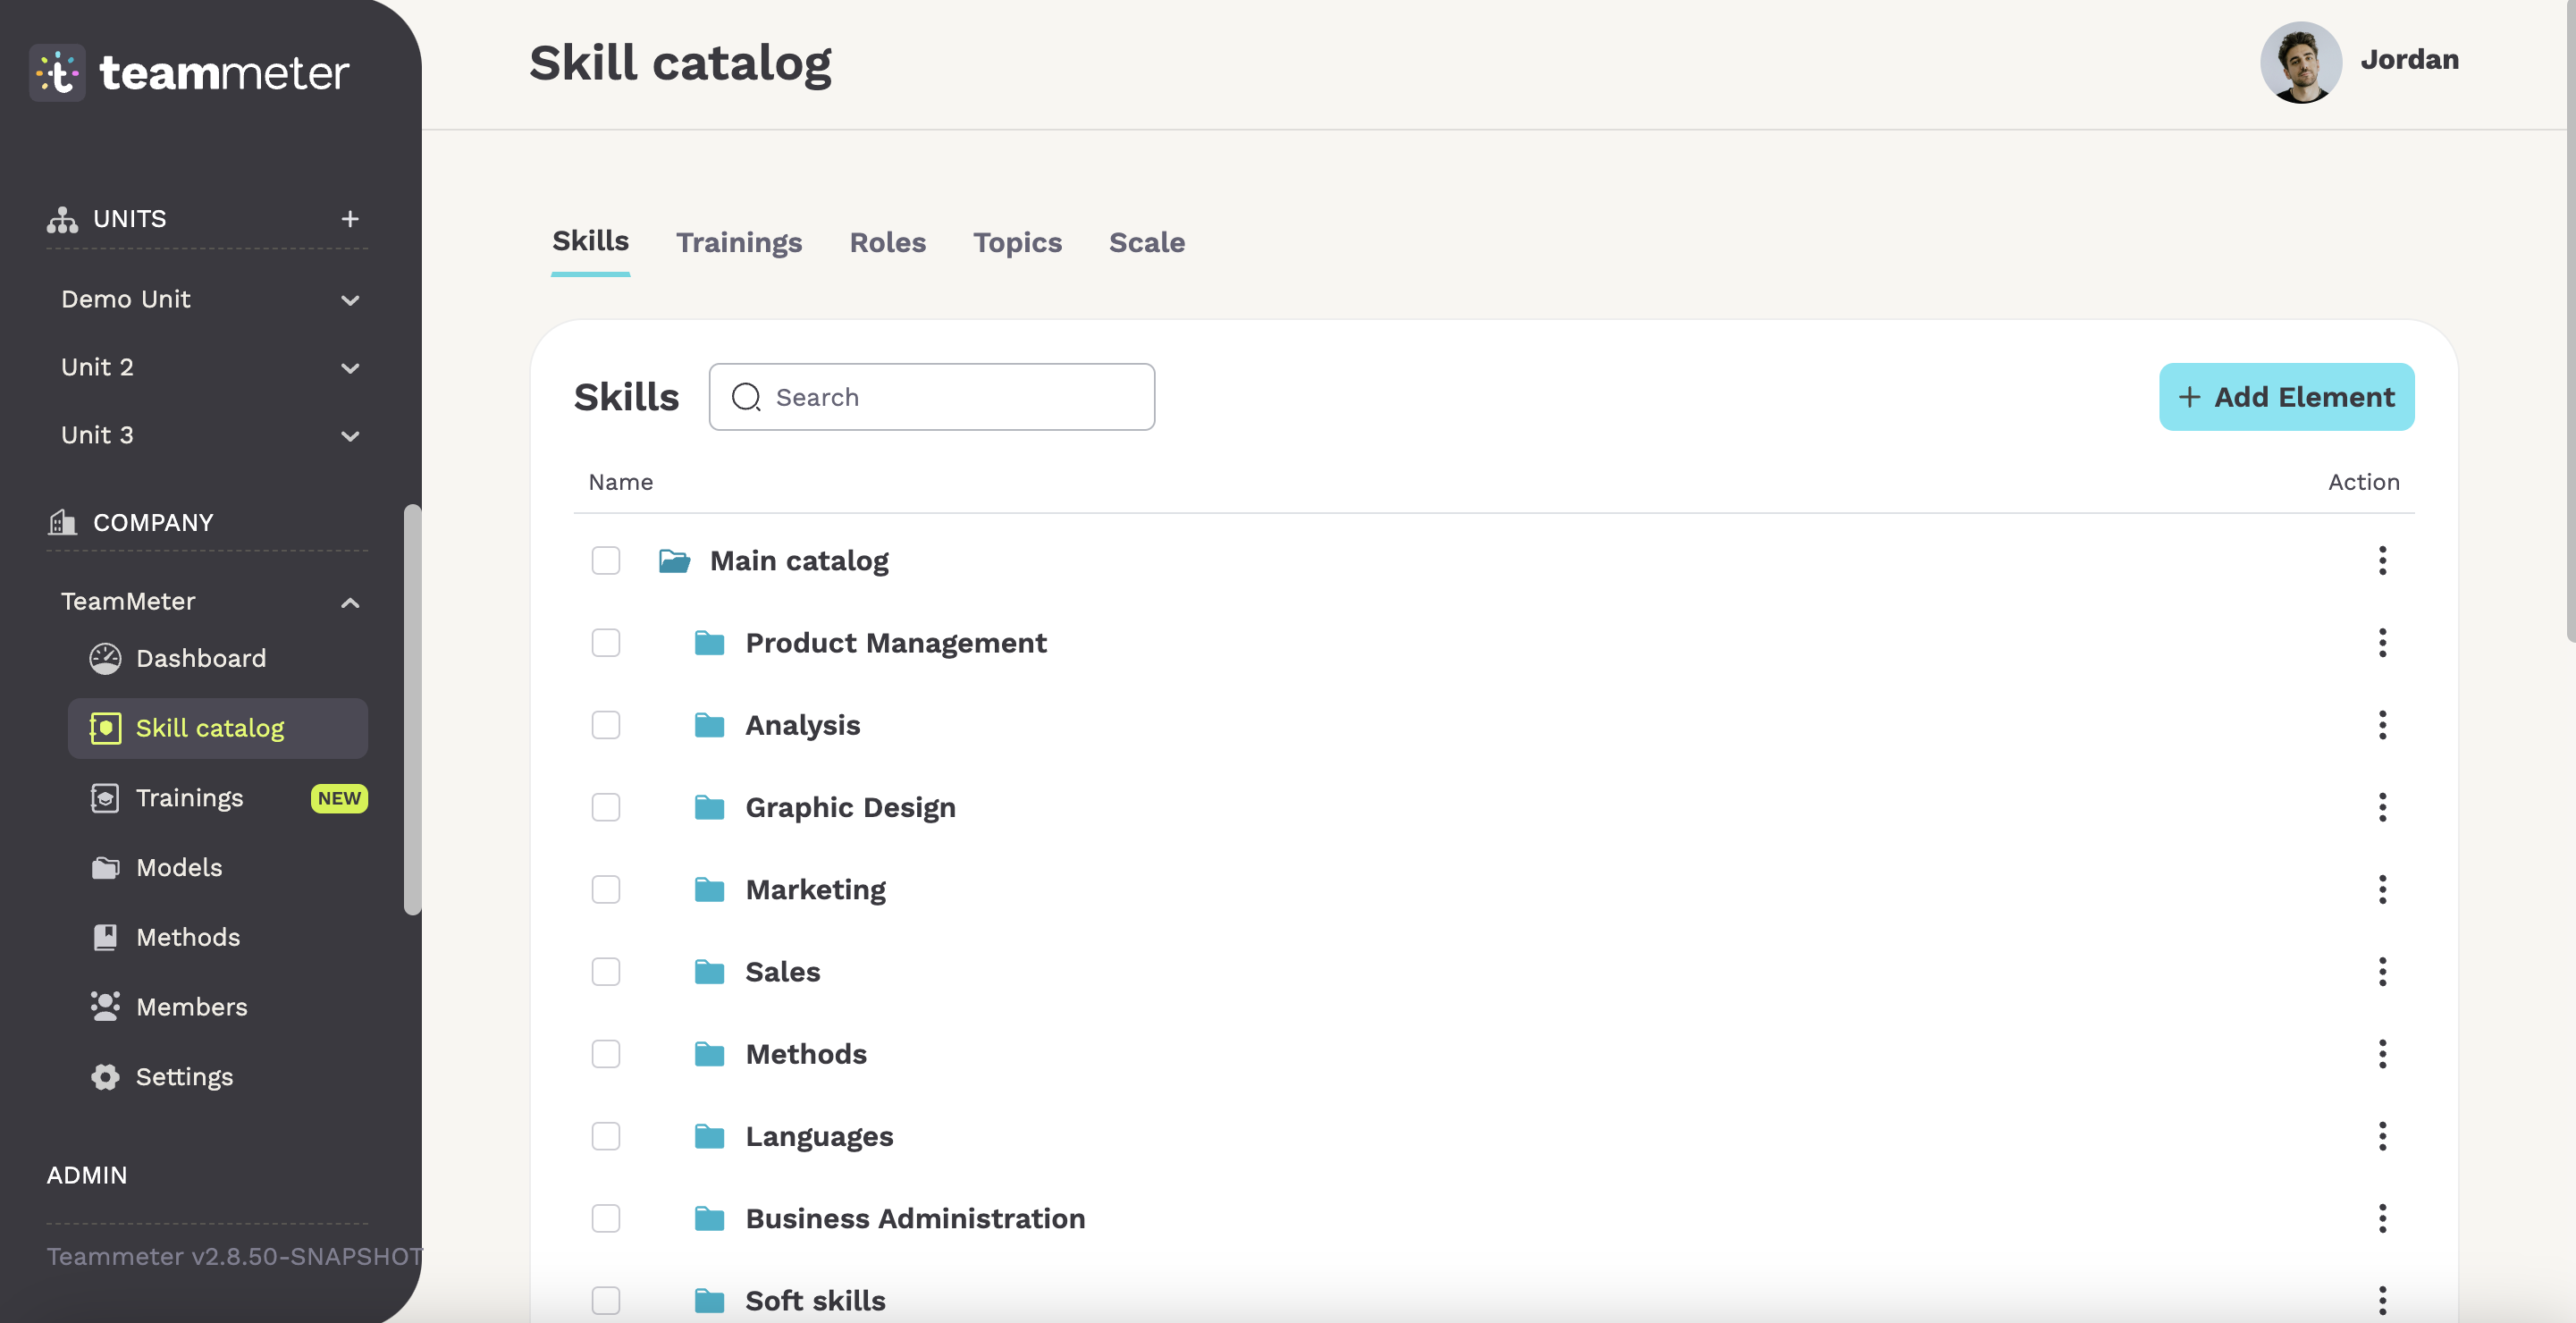The height and width of the screenshot is (1323, 2576).
Task: Select the Business Administration folder name
Action: coord(915,1218)
